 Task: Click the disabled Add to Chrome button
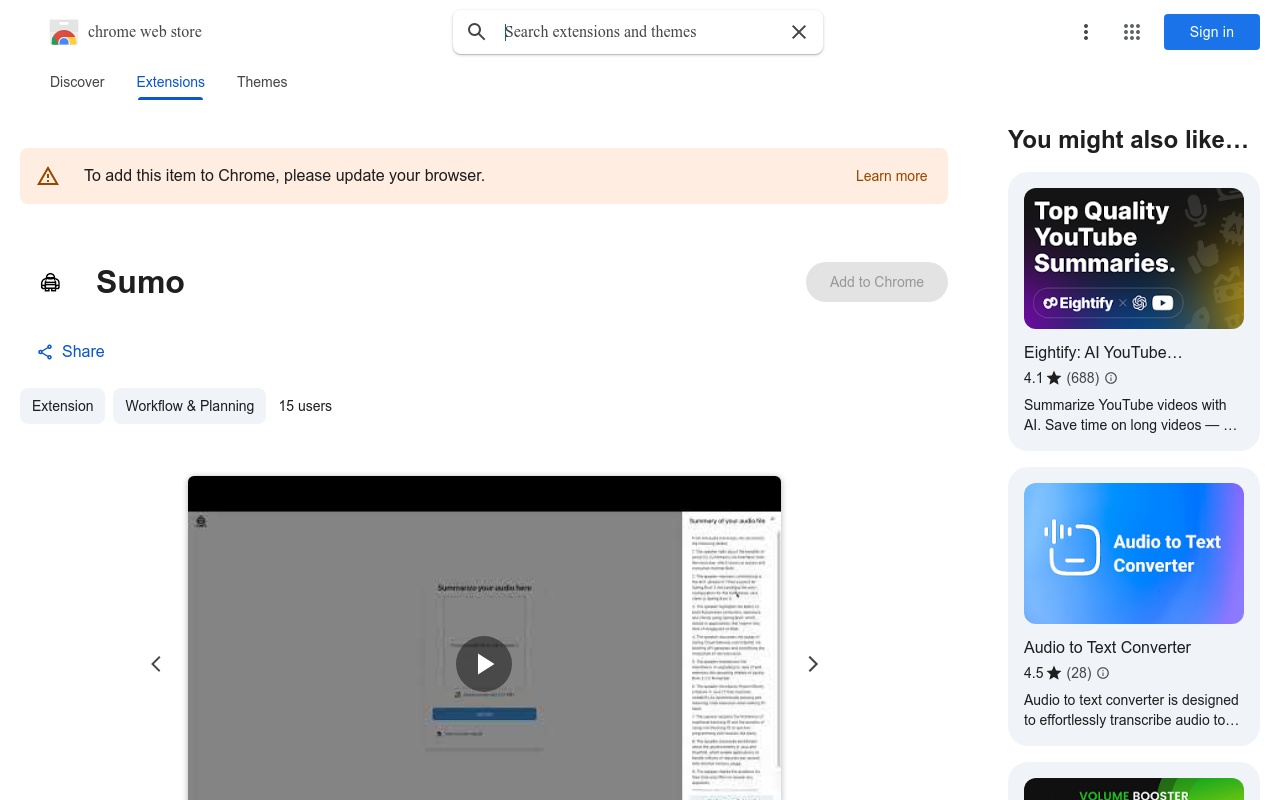coord(877,282)
